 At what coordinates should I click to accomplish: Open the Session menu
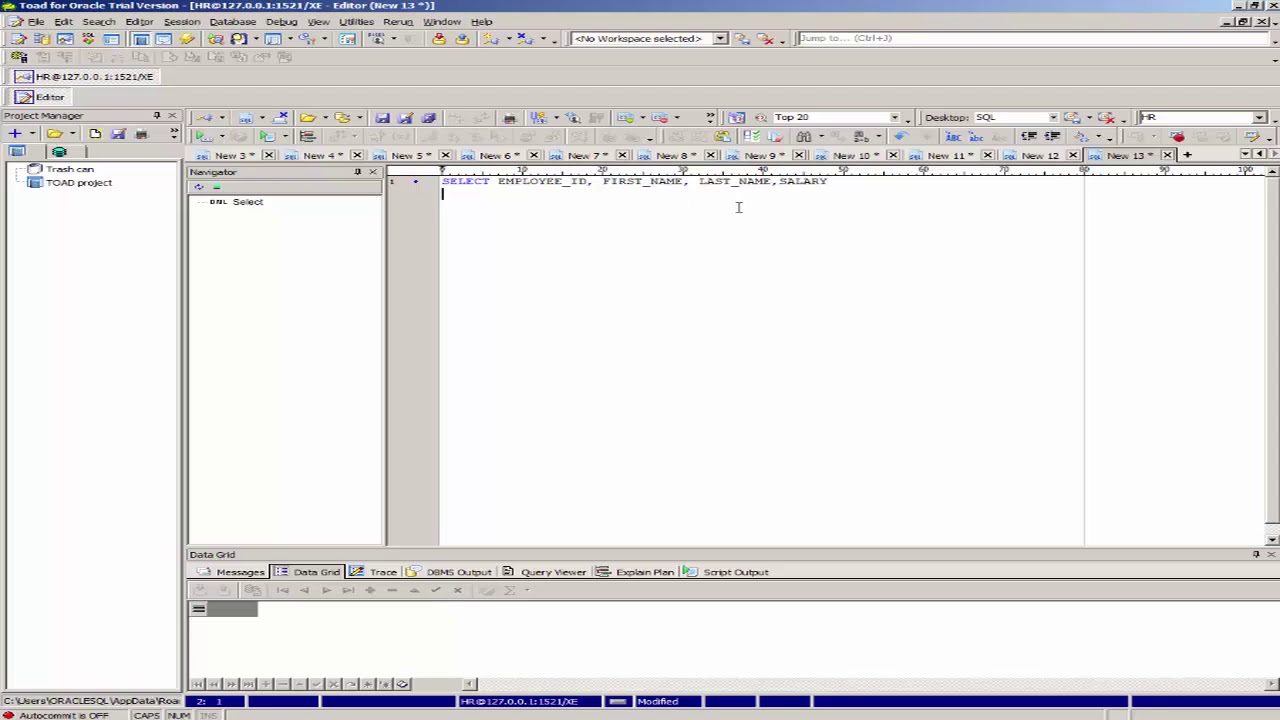coord(181,21)
